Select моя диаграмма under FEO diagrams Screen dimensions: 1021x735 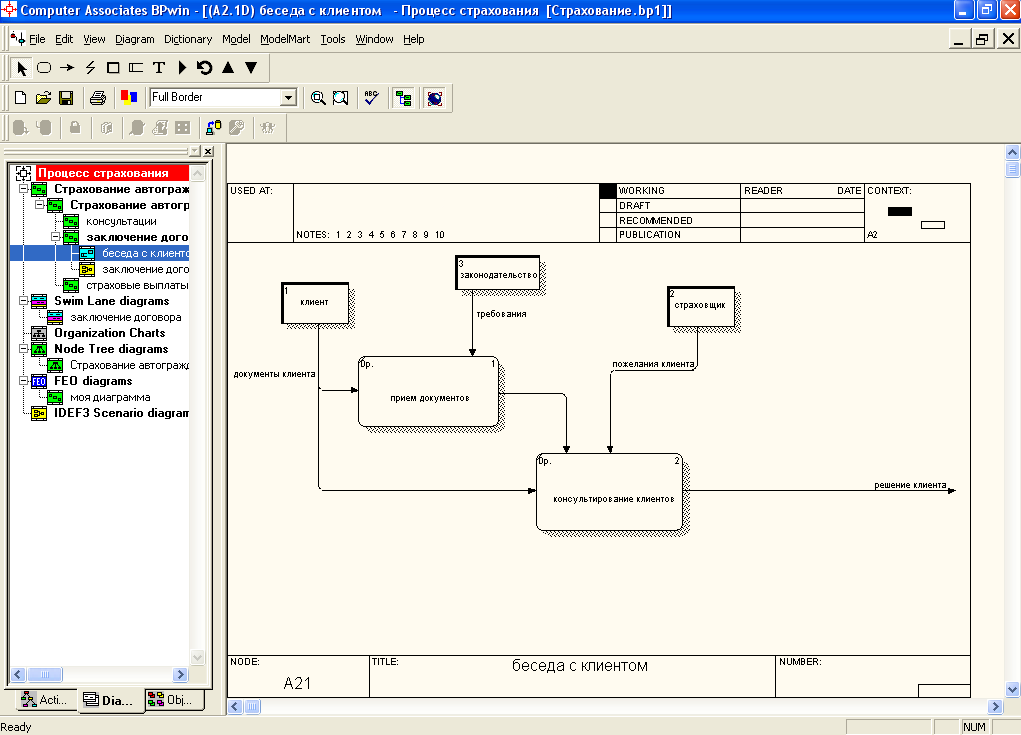click(x=110, y=397)
